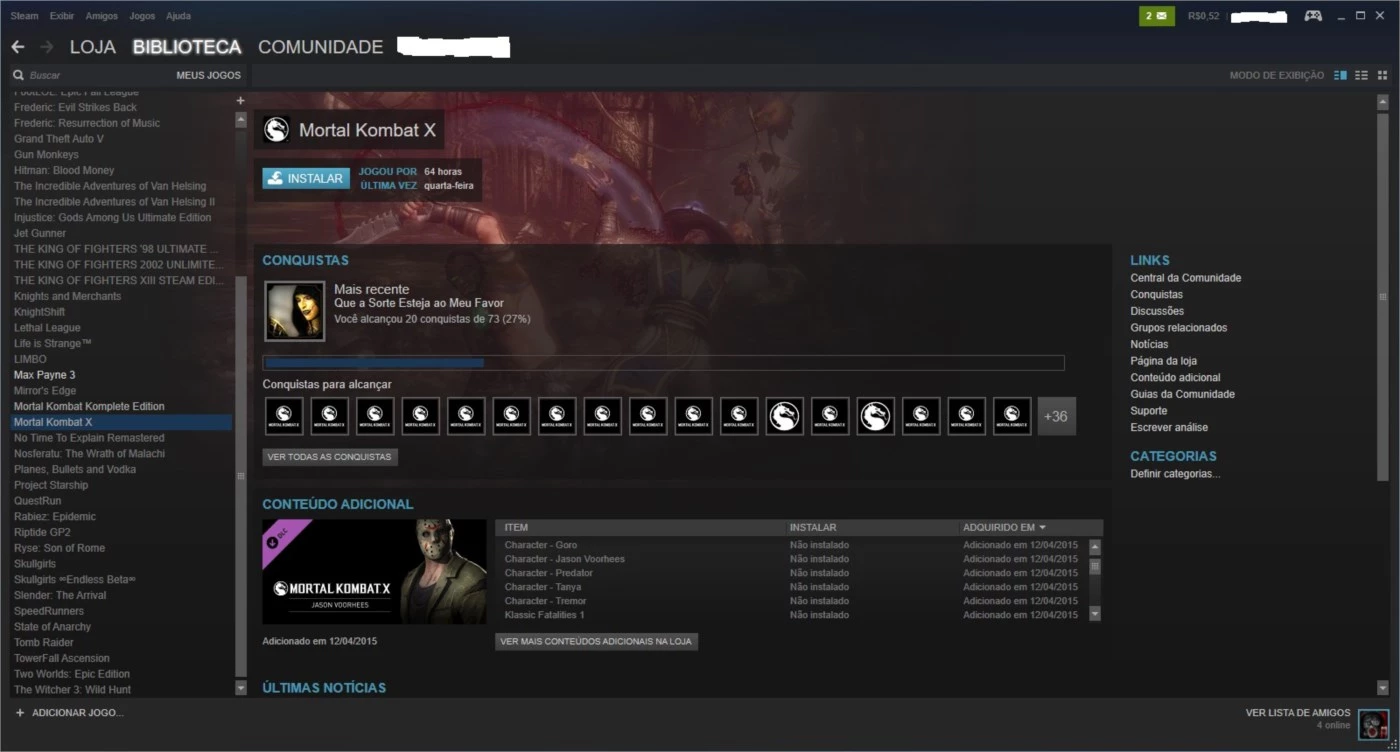
Task: Click VER TODAS AS CONQUISTAS button
Action: click(x=330, y=457)
